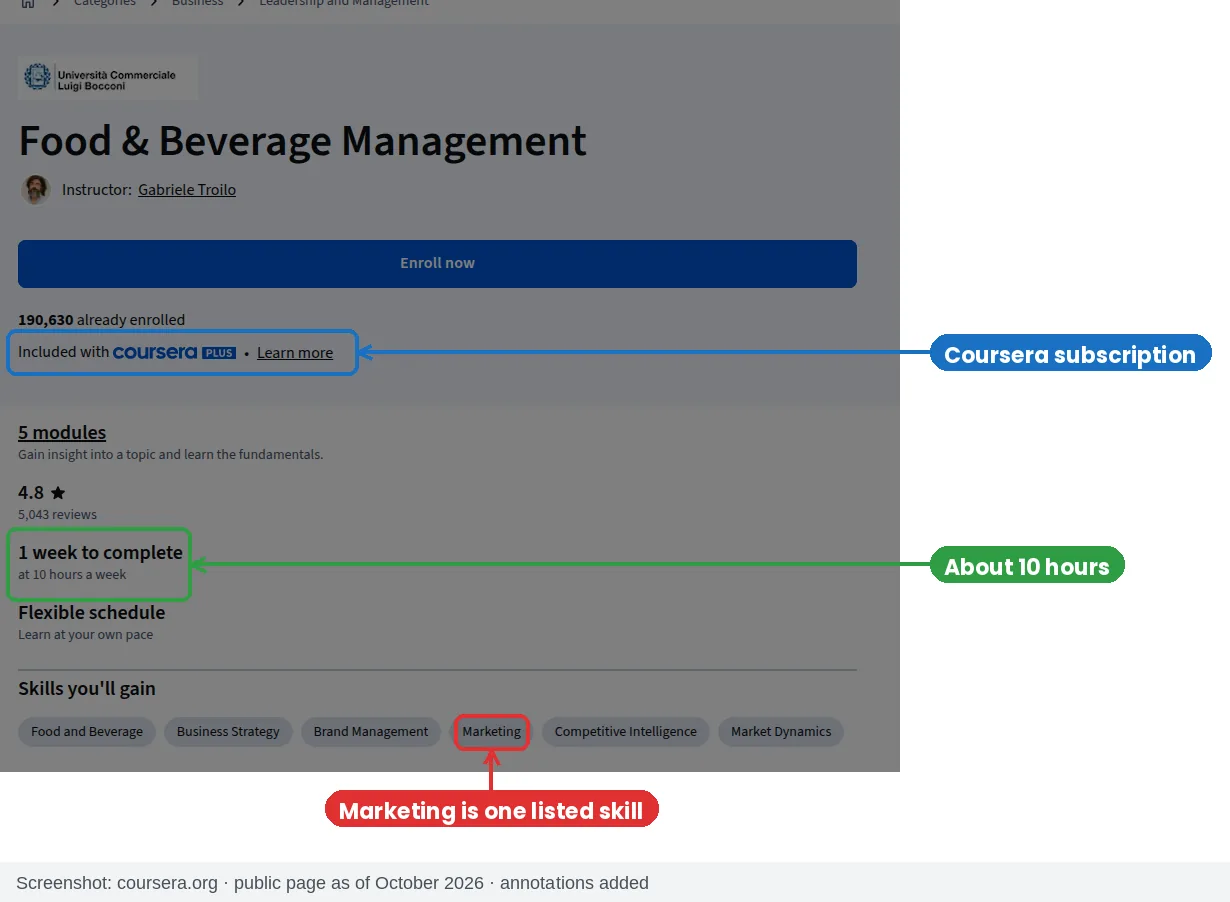This screenshot has height=902, width=1230.
Task: Select the Competitive Intelligence skill chip
Action: (626, 732)
